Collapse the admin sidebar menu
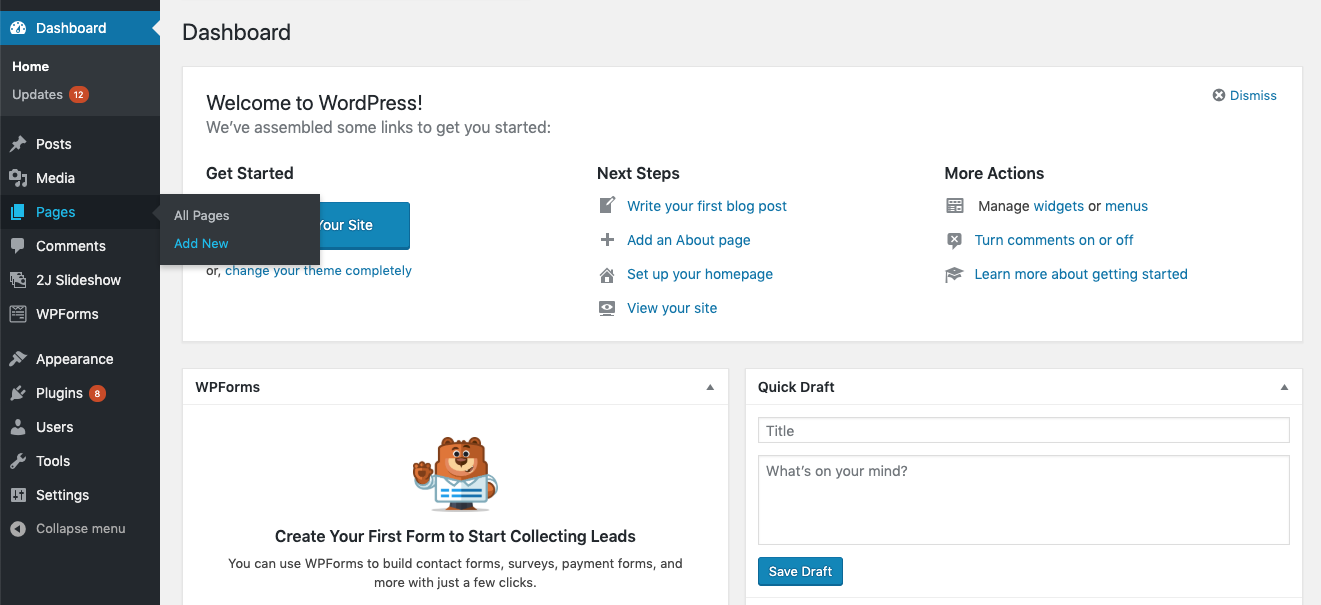The height and width of the screenshot is (605, 1321). click(68, 529)
